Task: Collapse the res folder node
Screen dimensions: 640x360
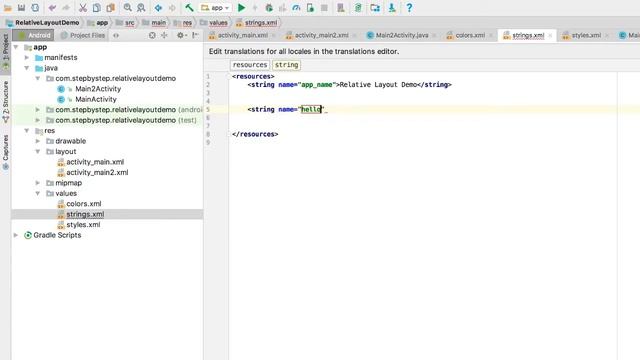Action: [x=27, y=131]
